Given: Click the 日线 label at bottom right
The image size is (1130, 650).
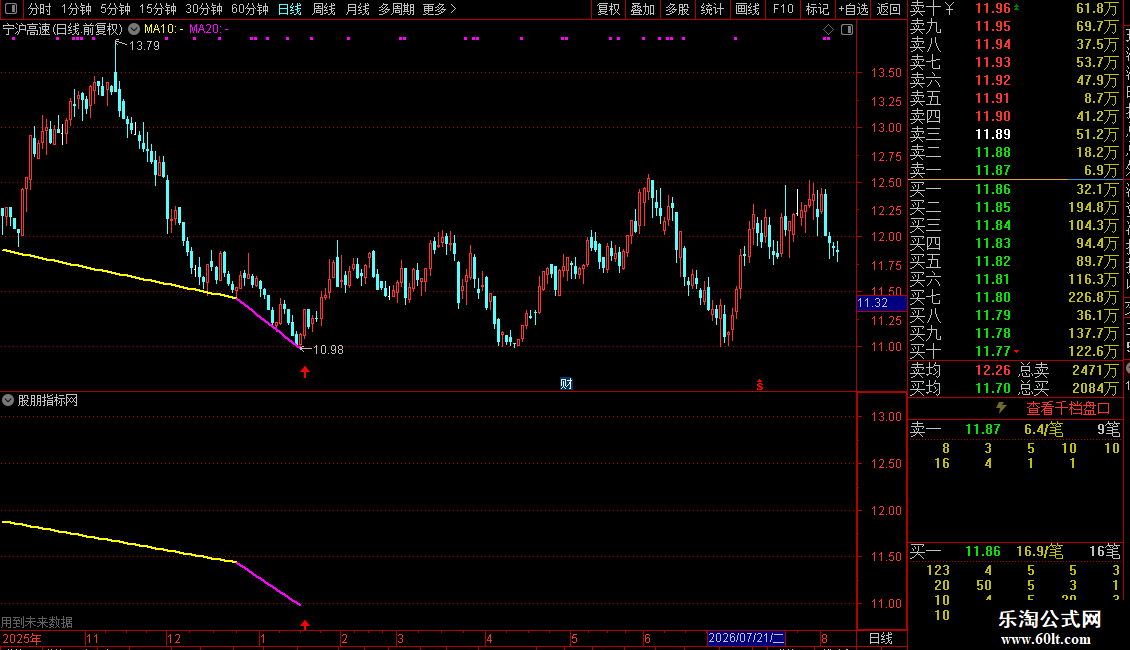Looking at the screenshot, I should click(x=881, y=638).
